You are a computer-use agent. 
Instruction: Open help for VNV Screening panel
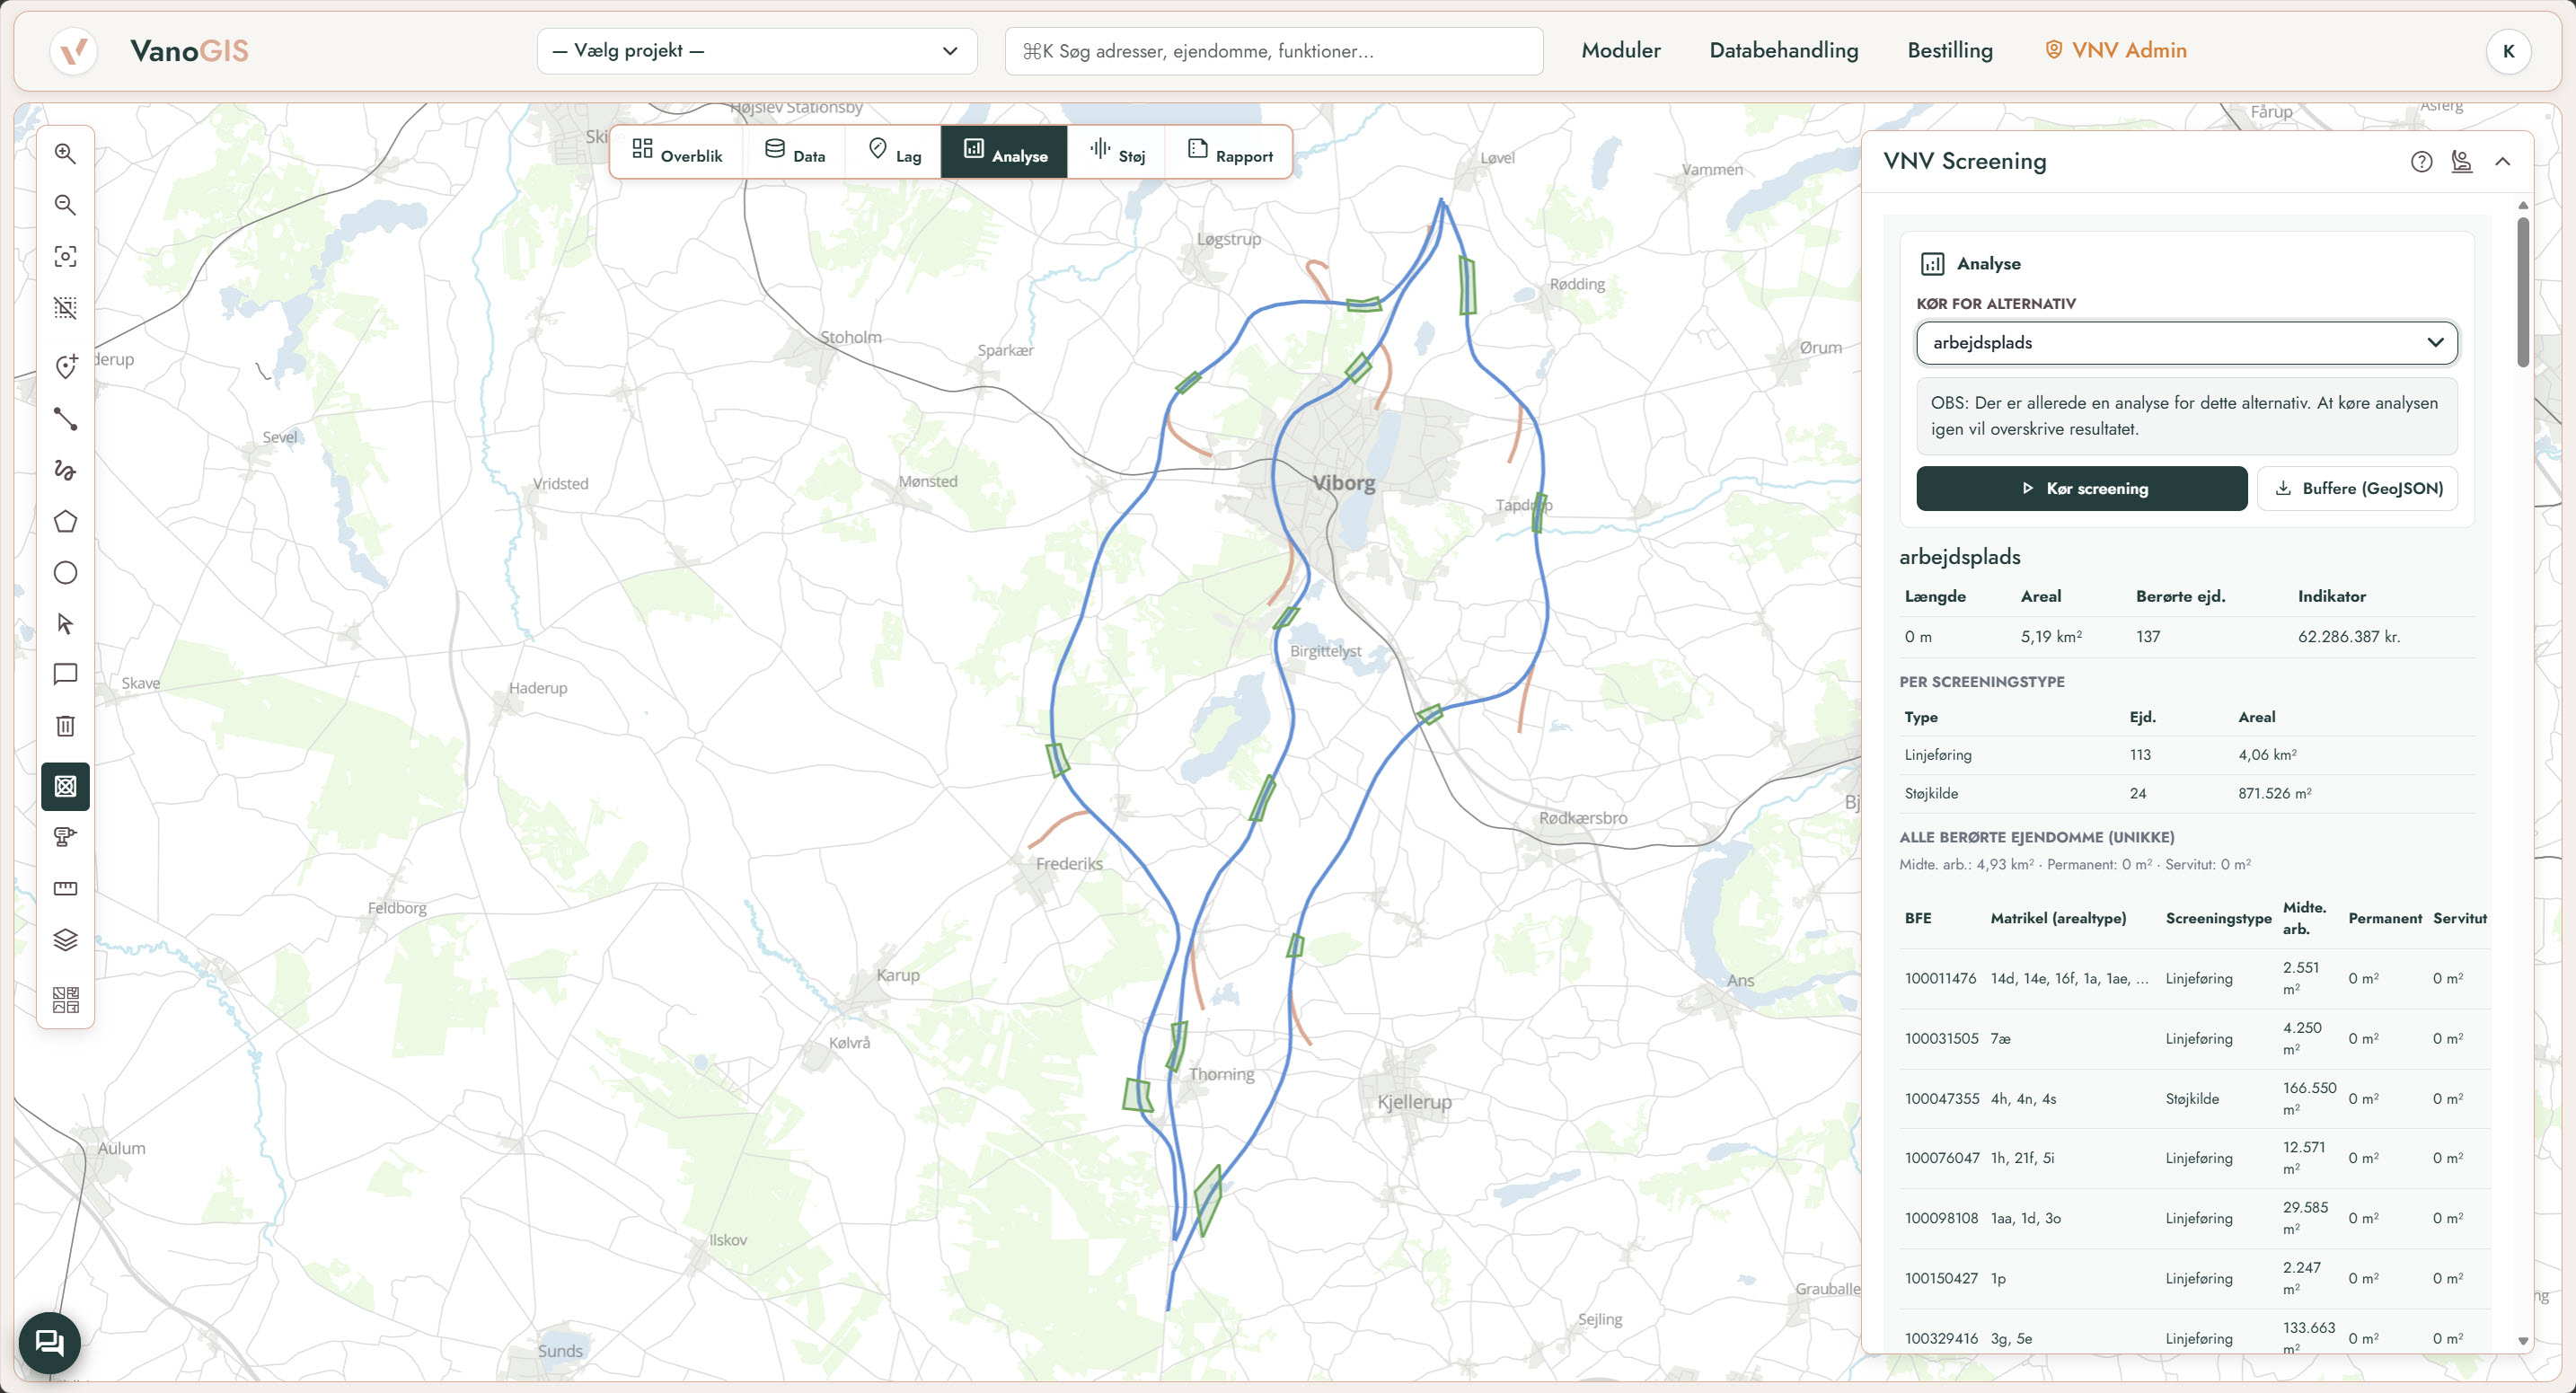tap(2421, 161)
